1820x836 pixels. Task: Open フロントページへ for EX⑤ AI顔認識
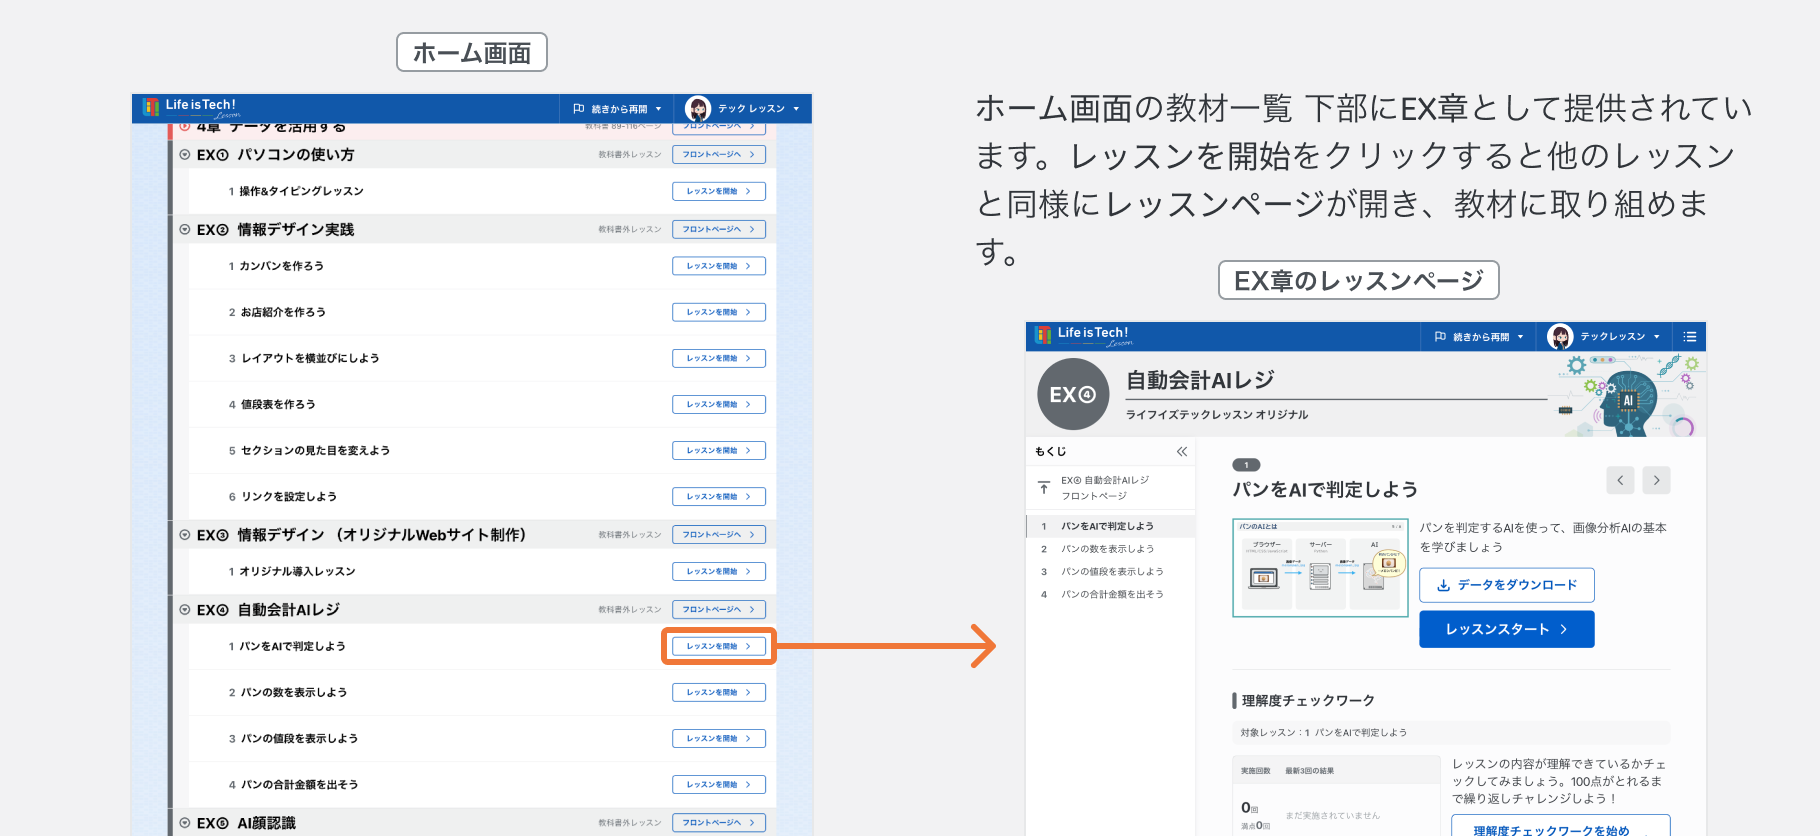719,823
